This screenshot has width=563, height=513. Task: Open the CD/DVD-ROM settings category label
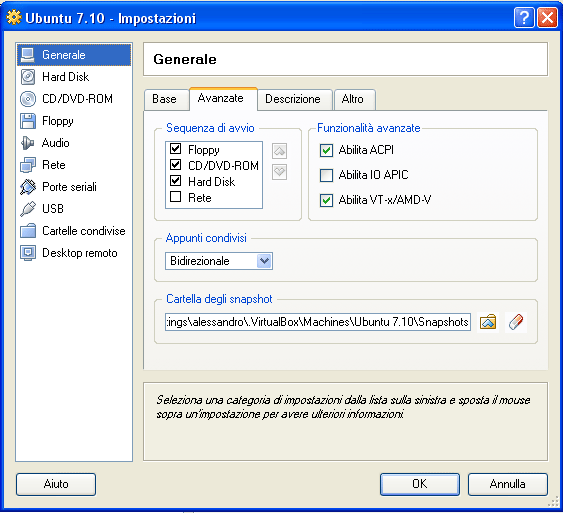(78, 99)
